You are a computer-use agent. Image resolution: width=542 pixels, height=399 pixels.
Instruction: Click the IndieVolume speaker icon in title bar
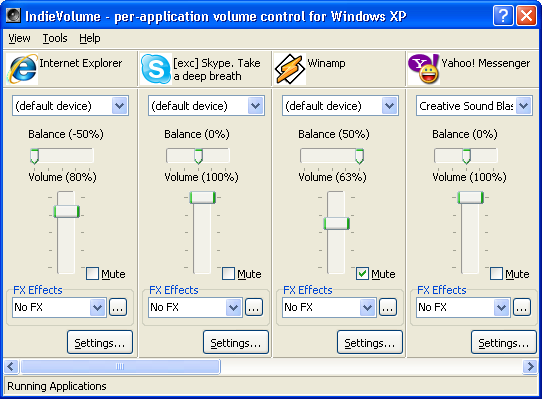pyautogui.click(x=13, y=16)
